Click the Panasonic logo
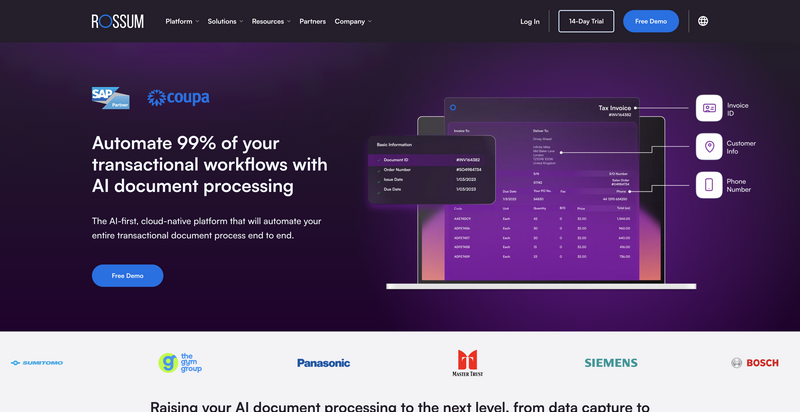800x412 pixels. (x=323, y=363)
